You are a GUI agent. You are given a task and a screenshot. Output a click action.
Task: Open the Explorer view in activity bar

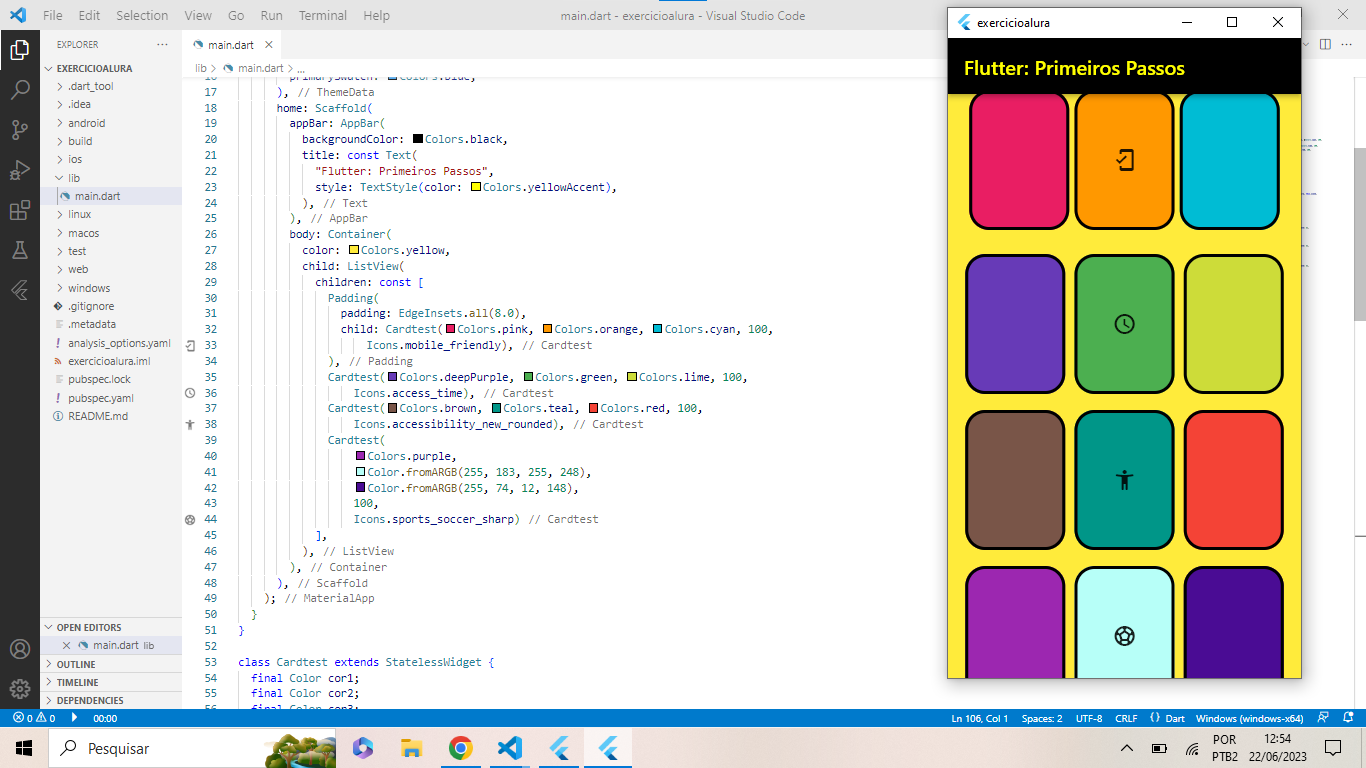(x=20, y=49)
